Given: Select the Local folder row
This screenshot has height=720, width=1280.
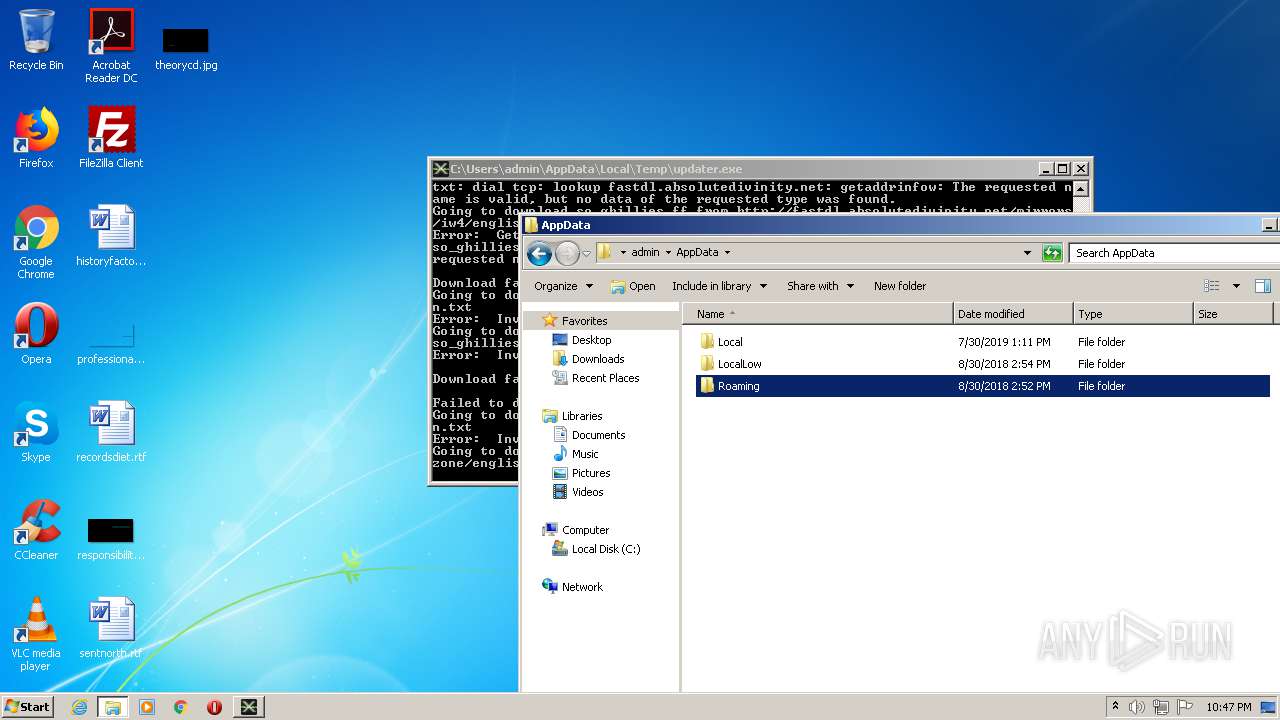Looking at the screenshot, I should tap(983, 342).
